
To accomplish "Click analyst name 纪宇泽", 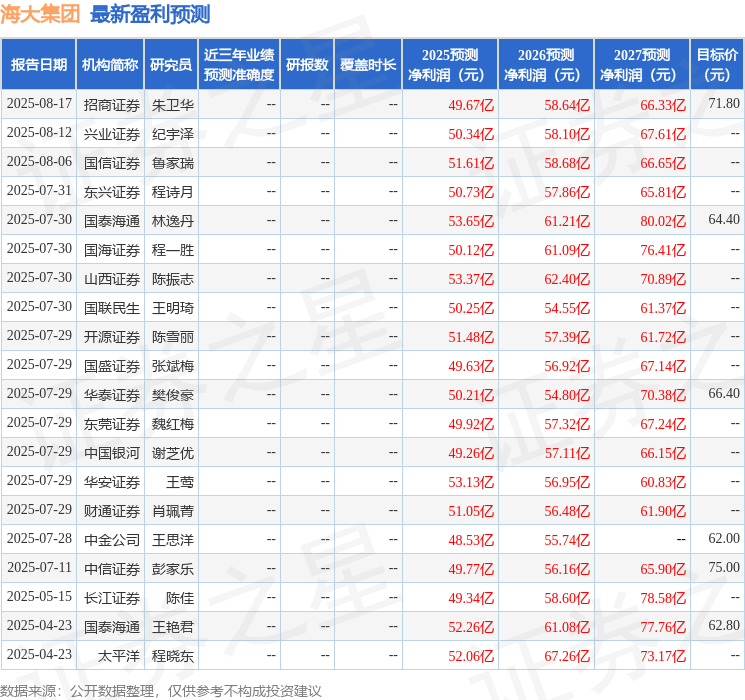I will coord(172,134).
